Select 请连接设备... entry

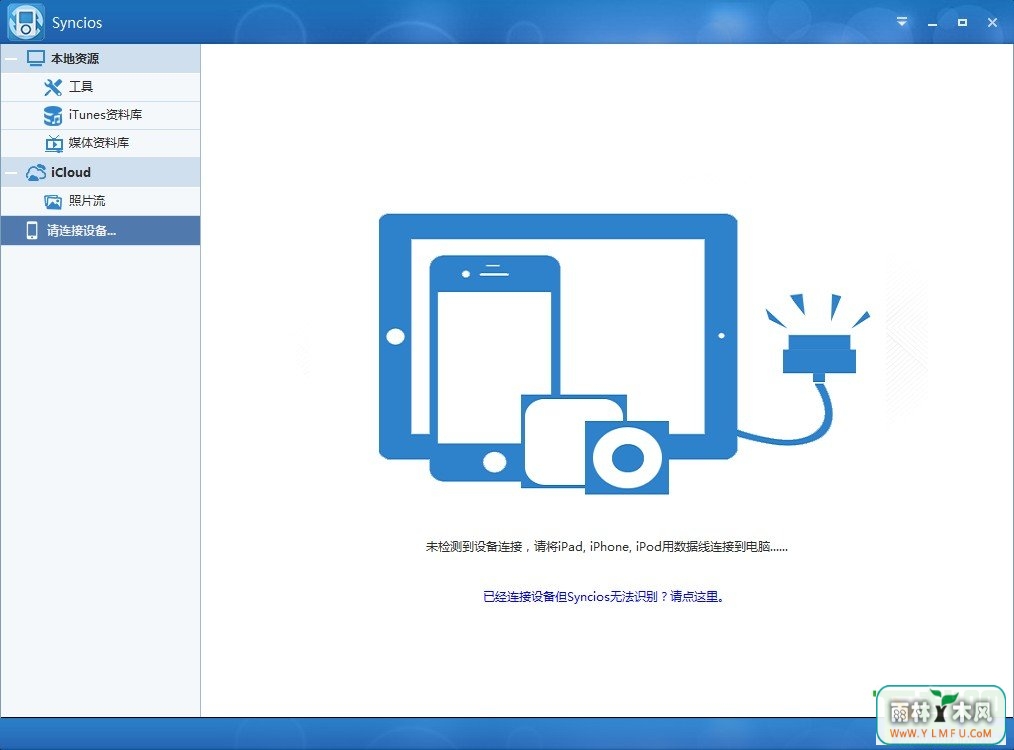(100, 230)
